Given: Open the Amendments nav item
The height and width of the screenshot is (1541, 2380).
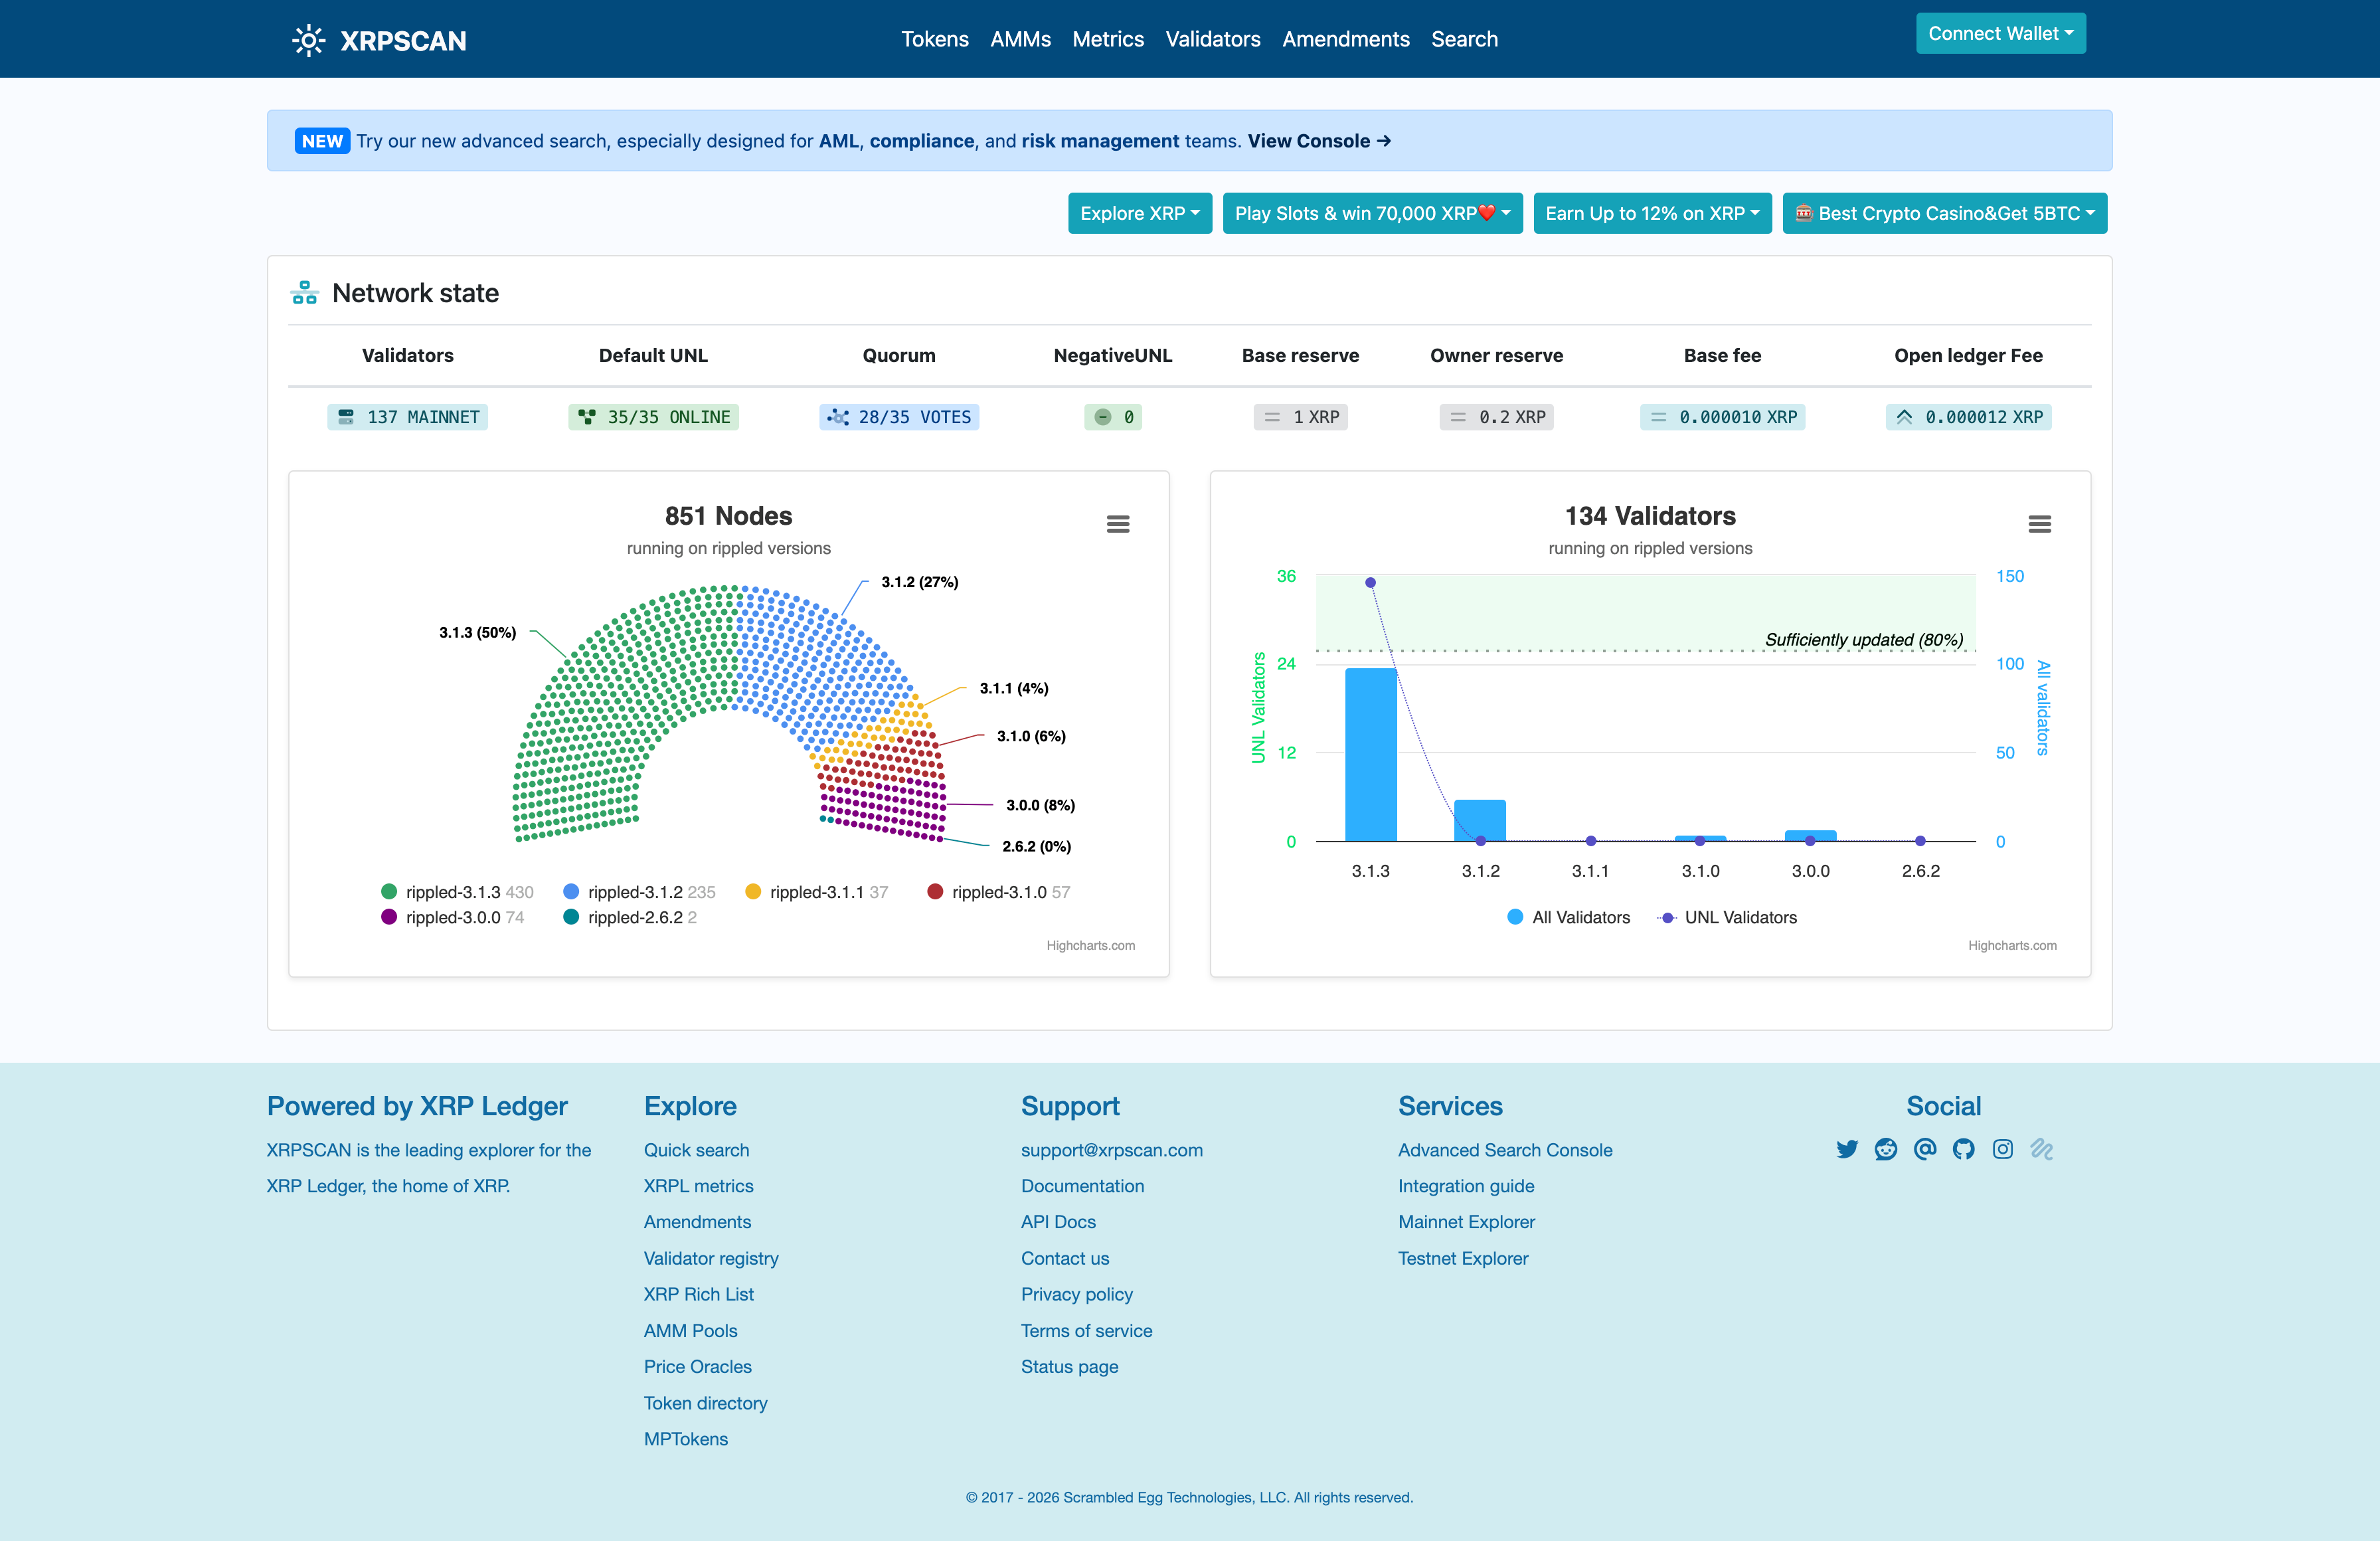Looking at the screenshot, I should (1346, 39).
